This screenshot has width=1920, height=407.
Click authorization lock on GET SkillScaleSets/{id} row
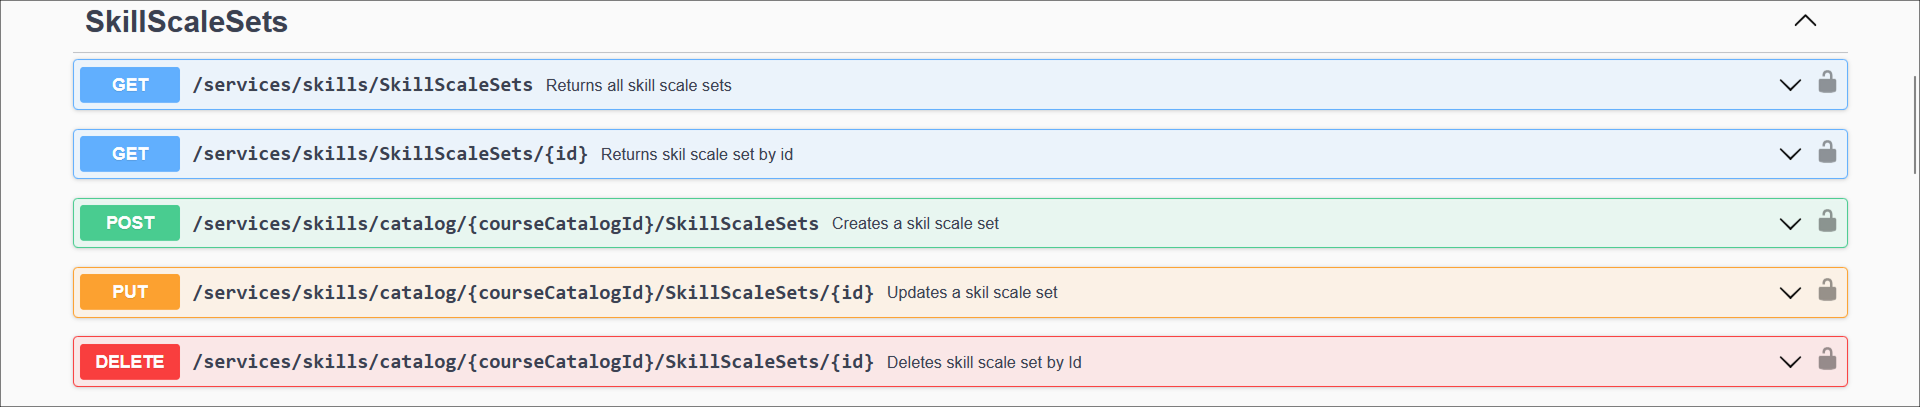pos(1827,152)
